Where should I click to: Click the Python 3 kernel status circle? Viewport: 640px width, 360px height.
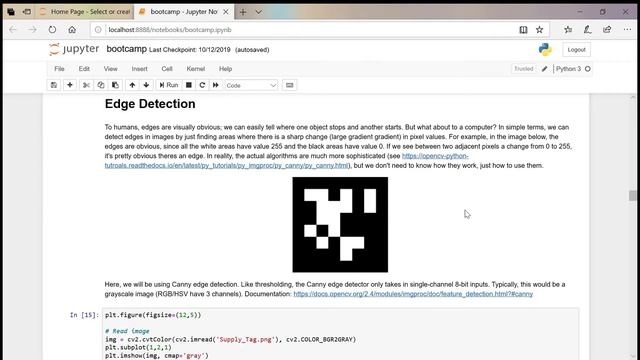[x=588, y=69]
